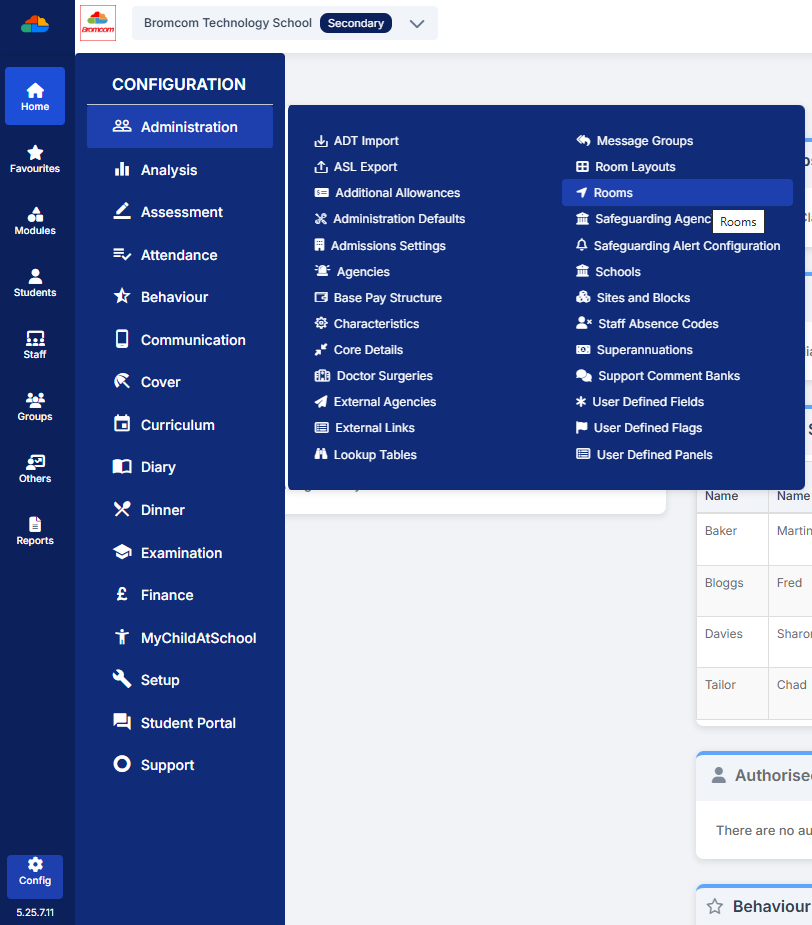Open Staff Absence Codes
812x925 pixels.
pos(658,324)
